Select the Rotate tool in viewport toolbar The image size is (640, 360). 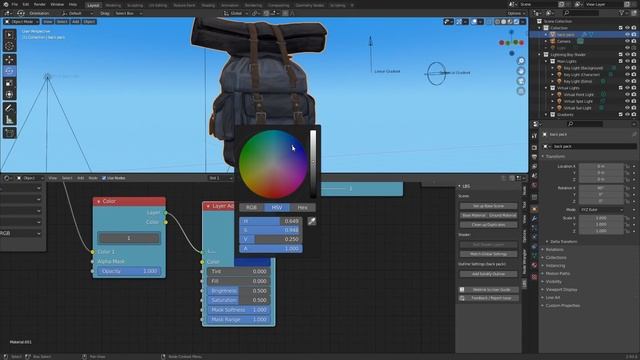click(x=9, y=71)
